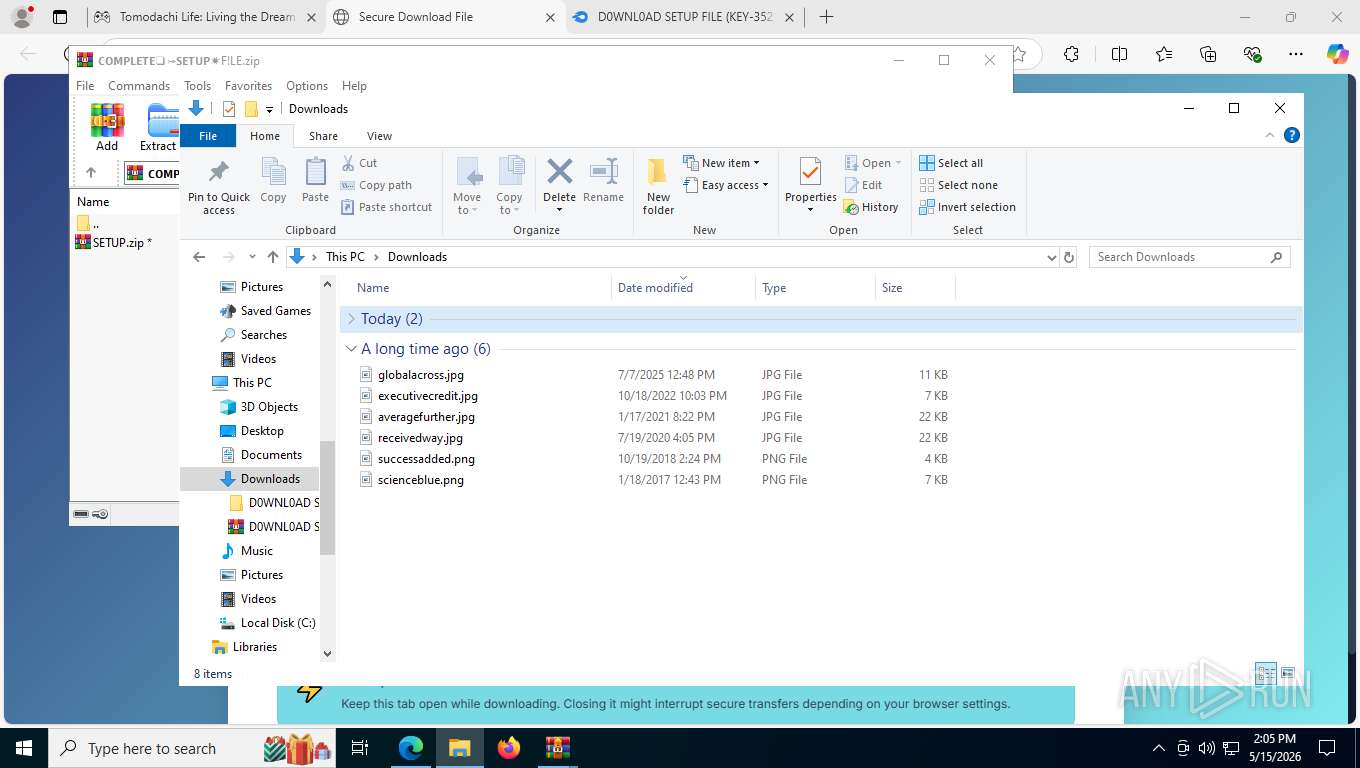Click Select all in ribbon
The image size is (1360, 768).
coord(951,163)
